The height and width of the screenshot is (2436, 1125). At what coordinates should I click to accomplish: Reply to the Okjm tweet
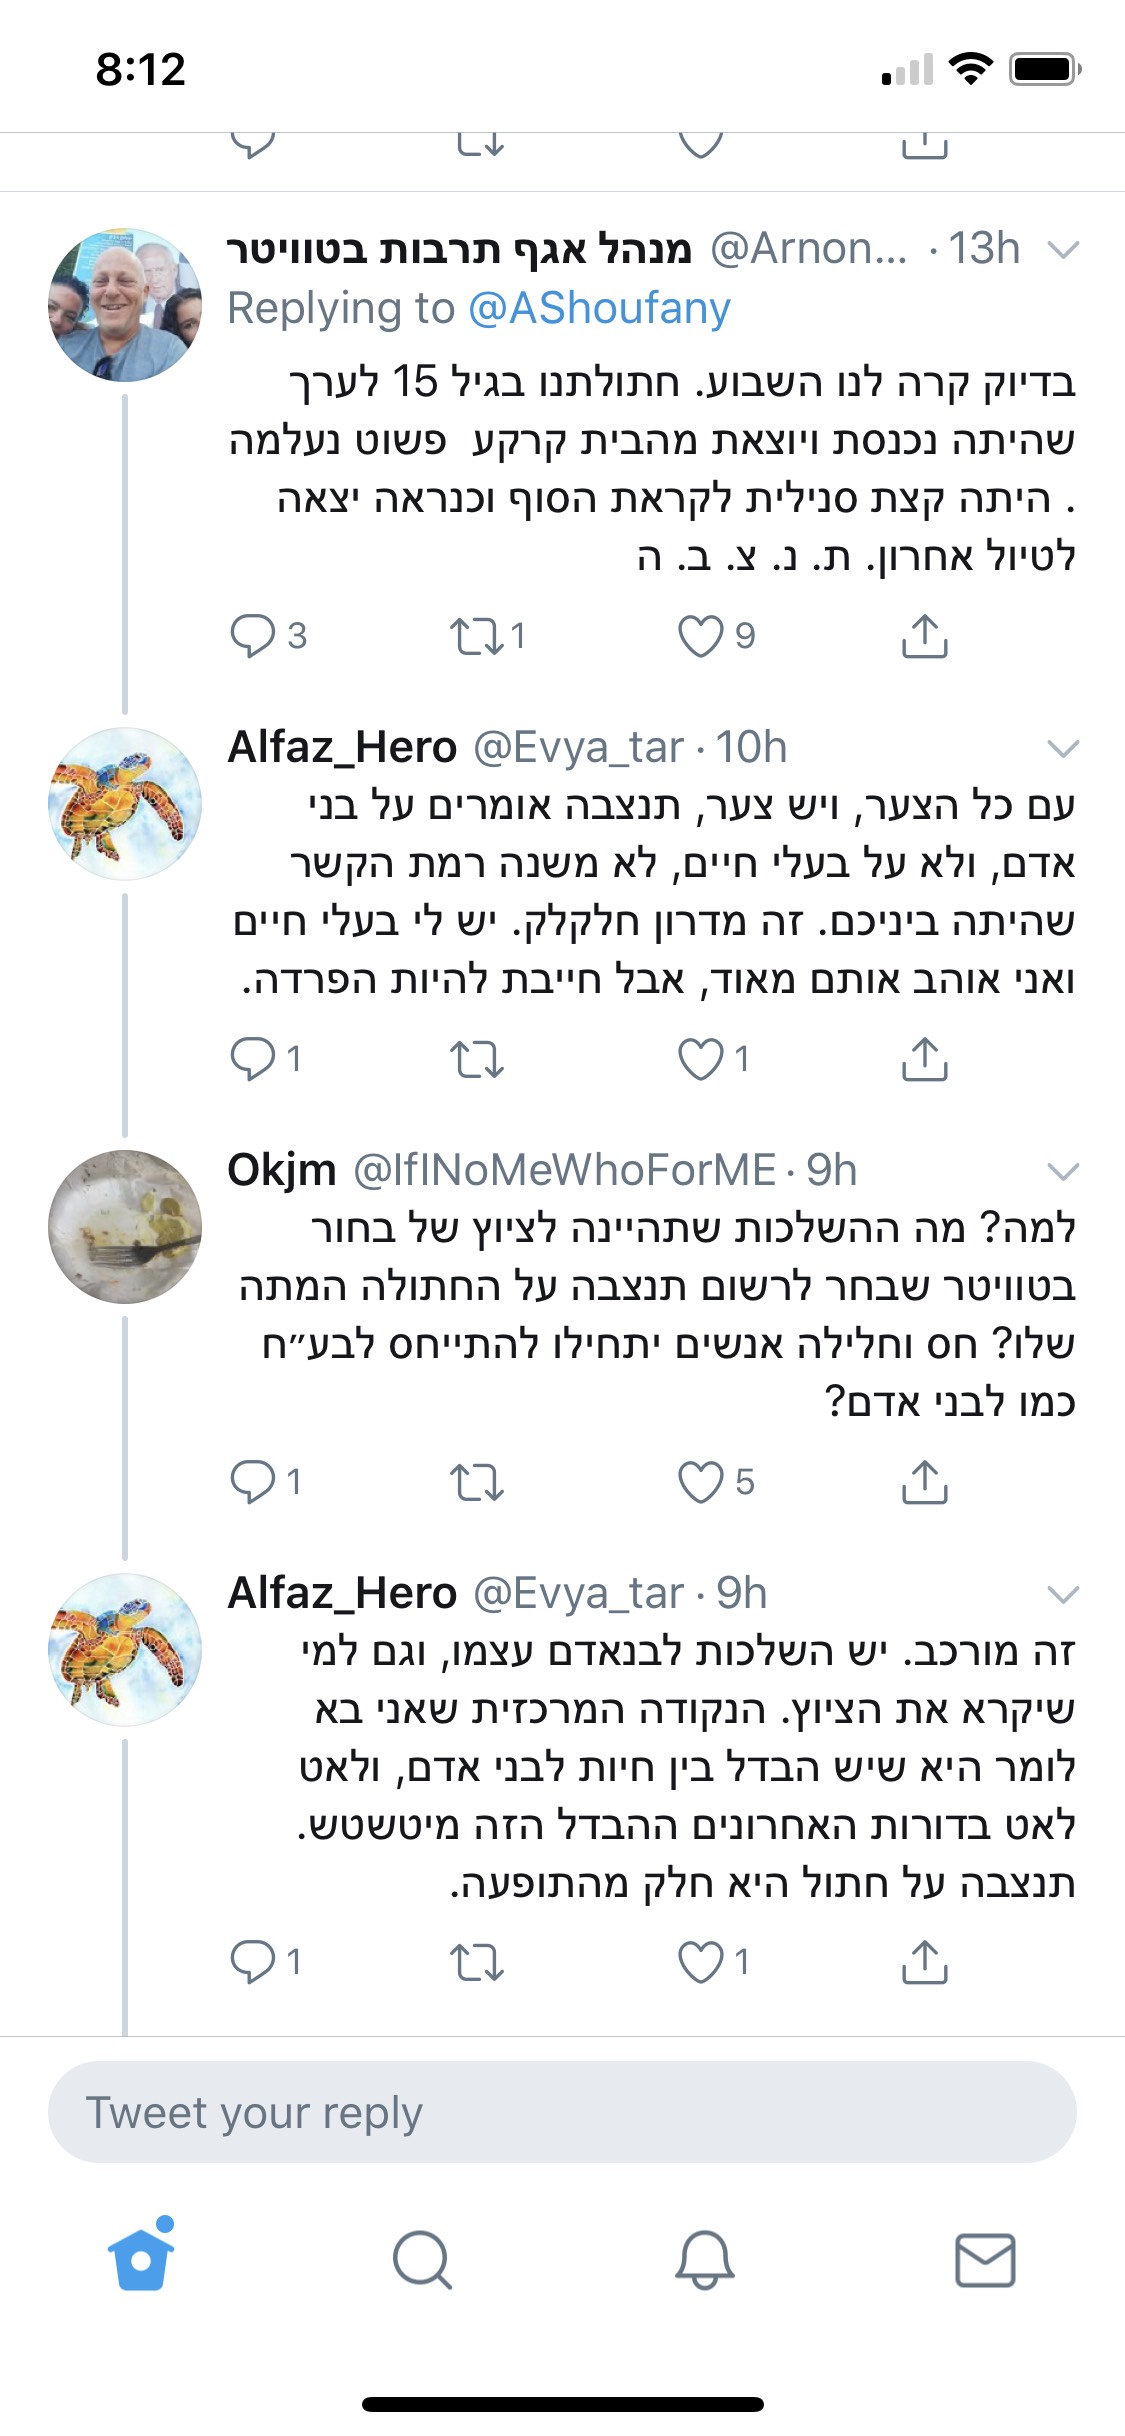(x=253, y=1482)
